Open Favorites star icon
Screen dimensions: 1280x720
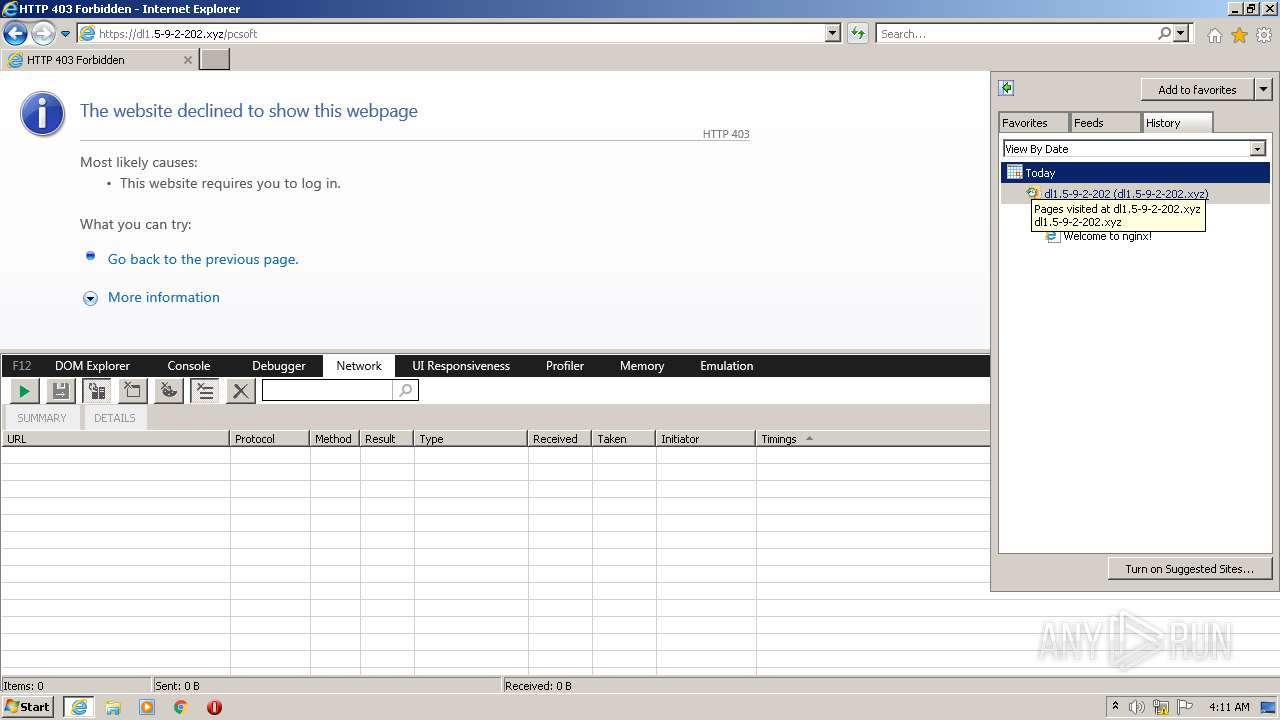[1239, 35]
